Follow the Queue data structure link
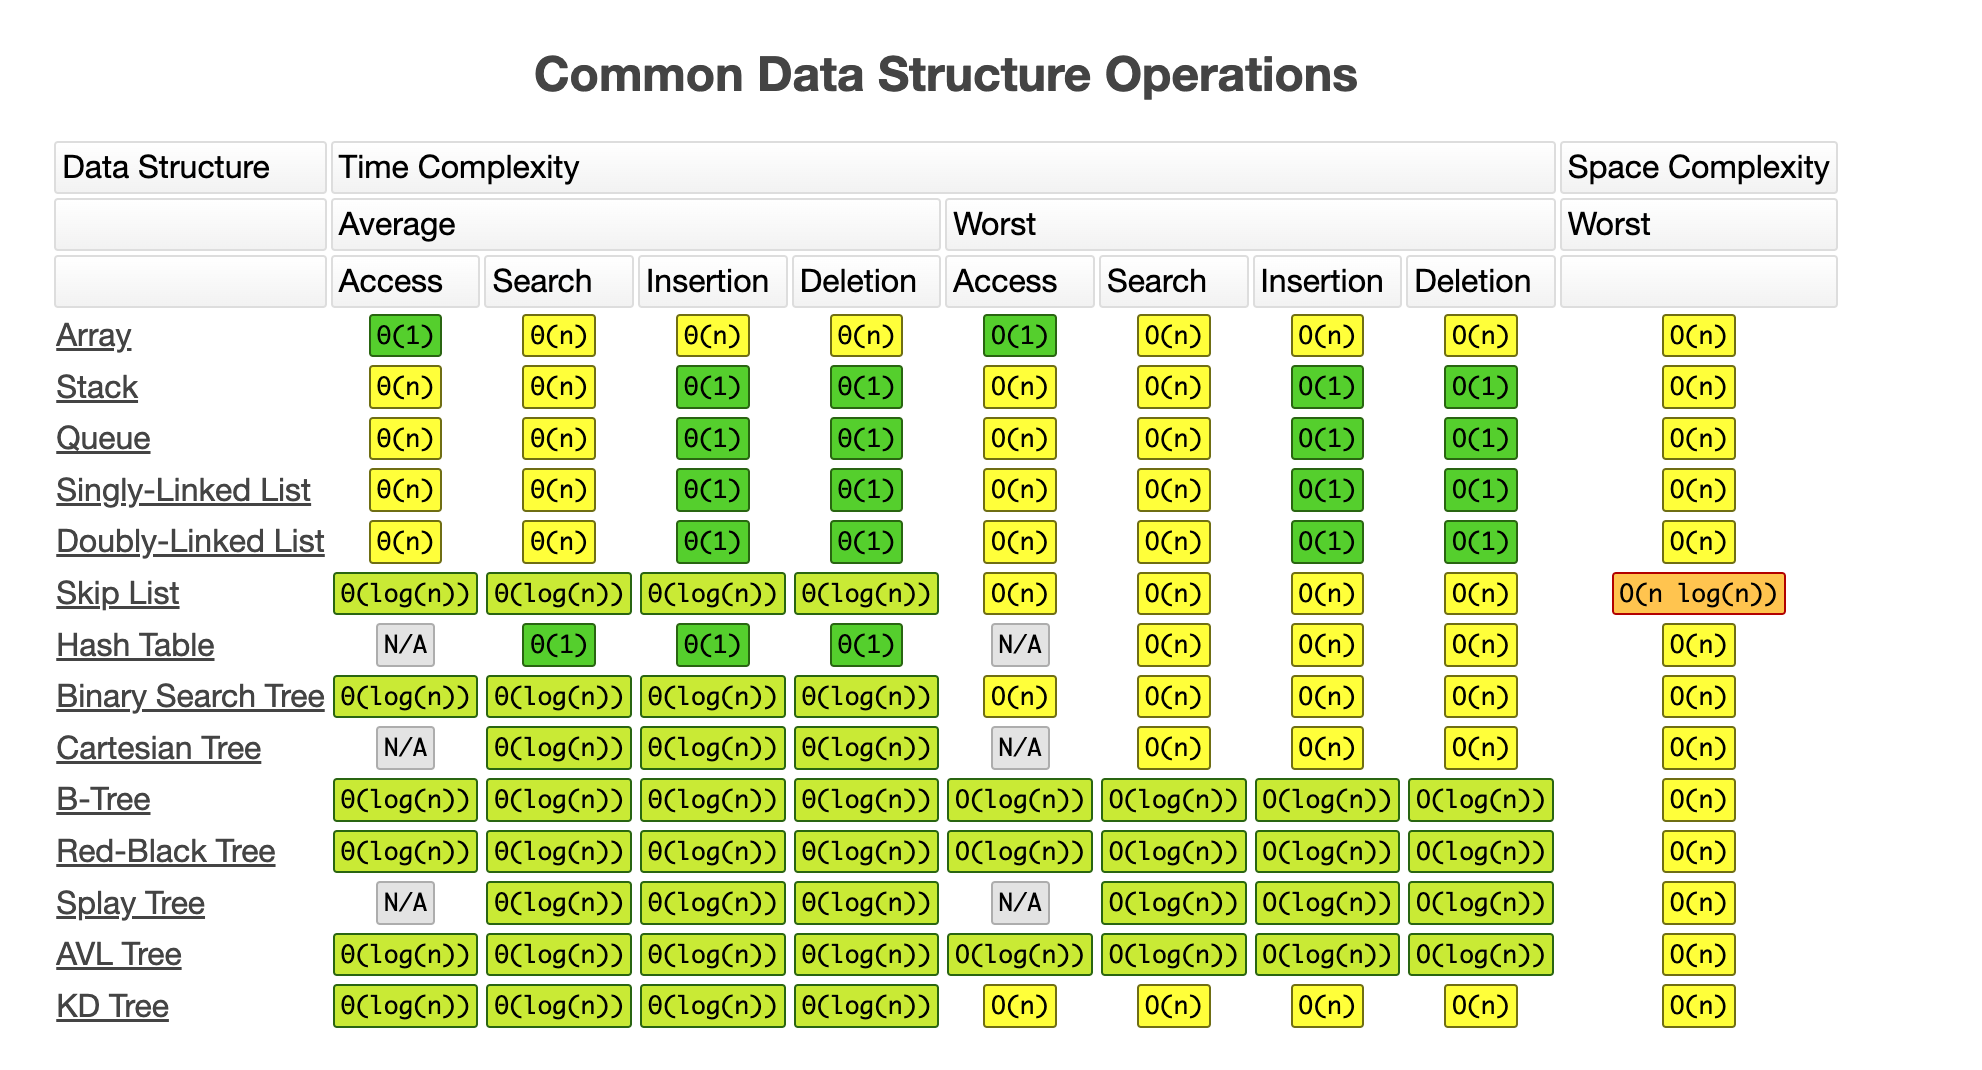Screen dimensions: 1982x1070 (103, 438)
